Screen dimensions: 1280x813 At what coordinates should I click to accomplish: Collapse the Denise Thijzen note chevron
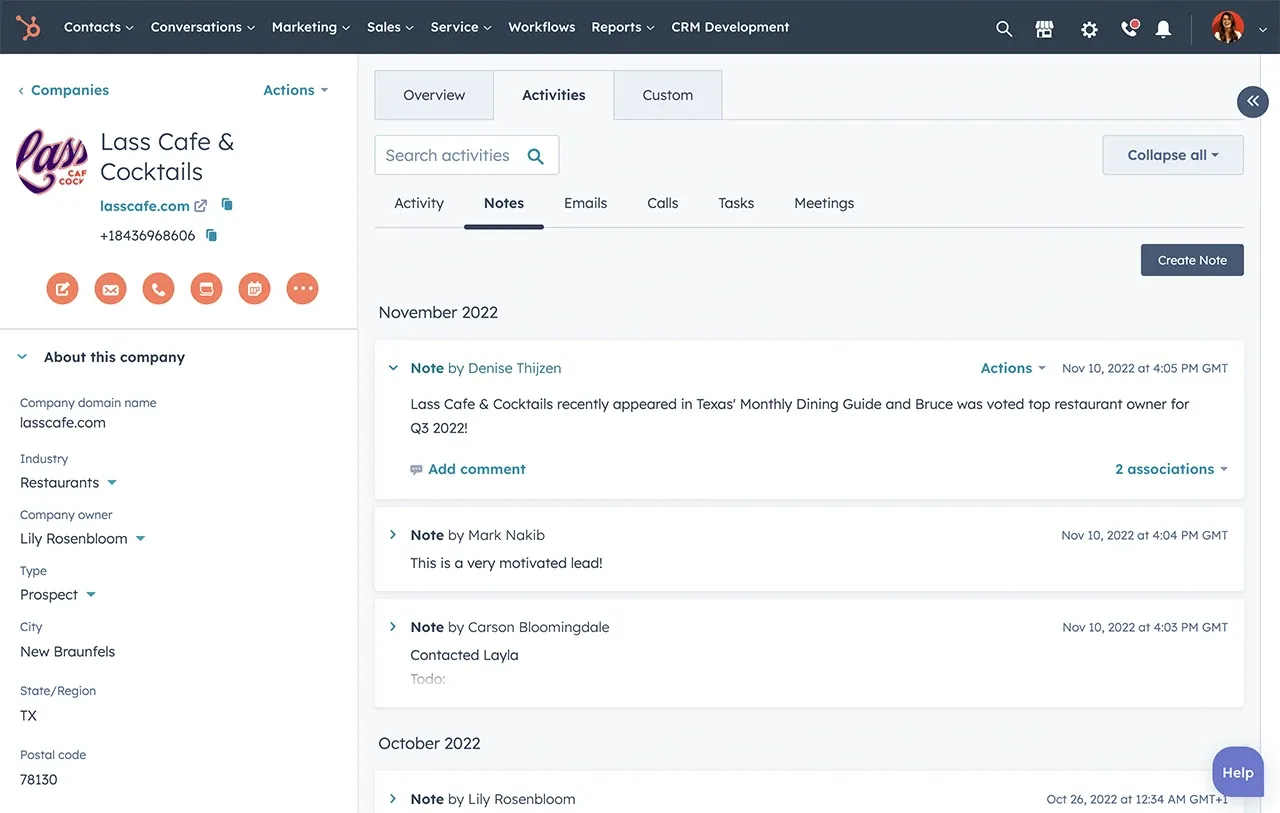coord(392,367)
